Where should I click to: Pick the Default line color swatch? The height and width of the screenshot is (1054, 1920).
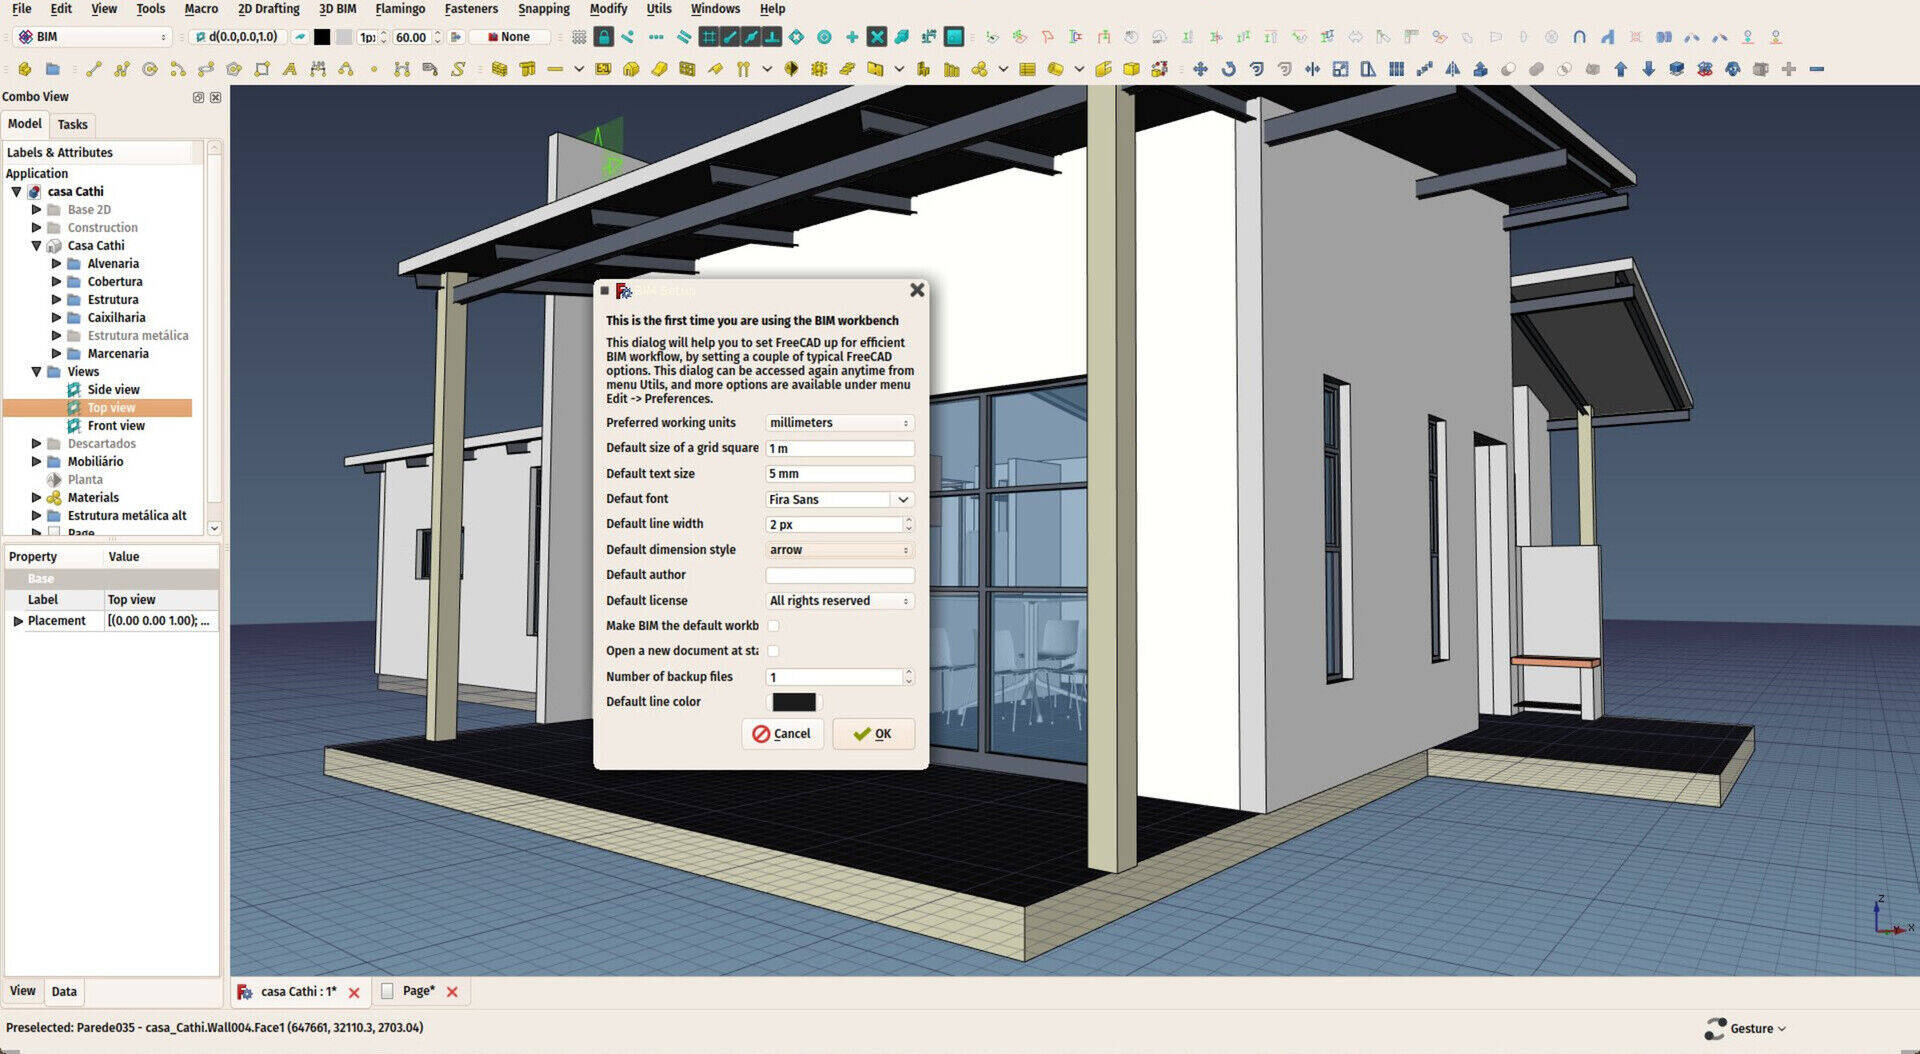[x=794, y=702]
